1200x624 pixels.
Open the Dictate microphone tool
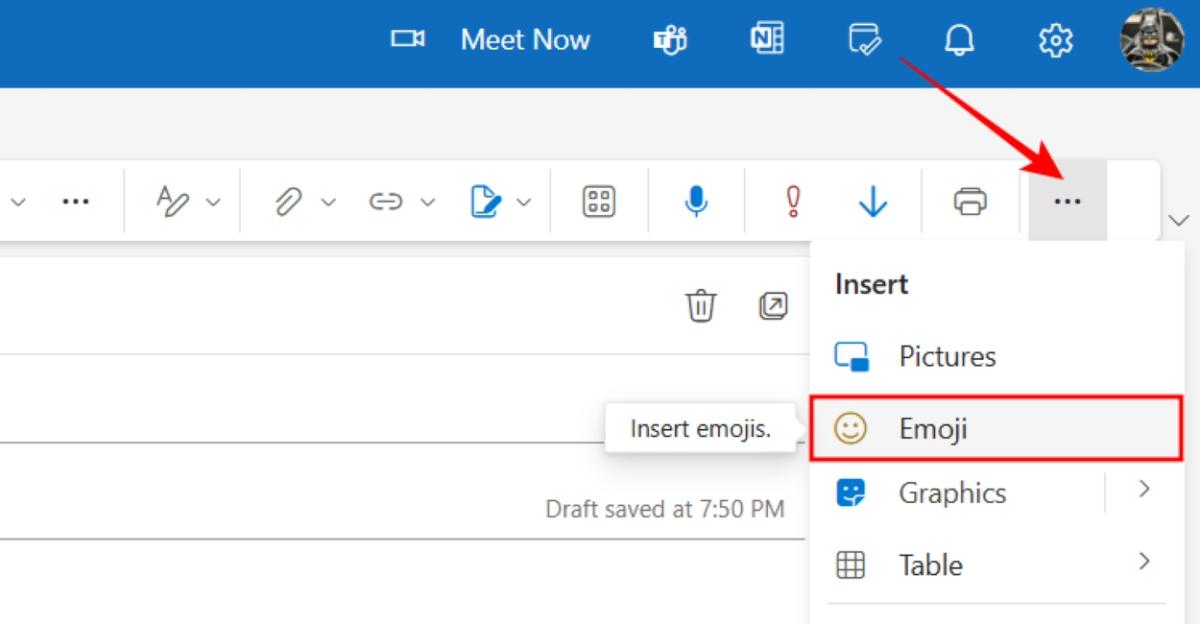tap(694, 200)
